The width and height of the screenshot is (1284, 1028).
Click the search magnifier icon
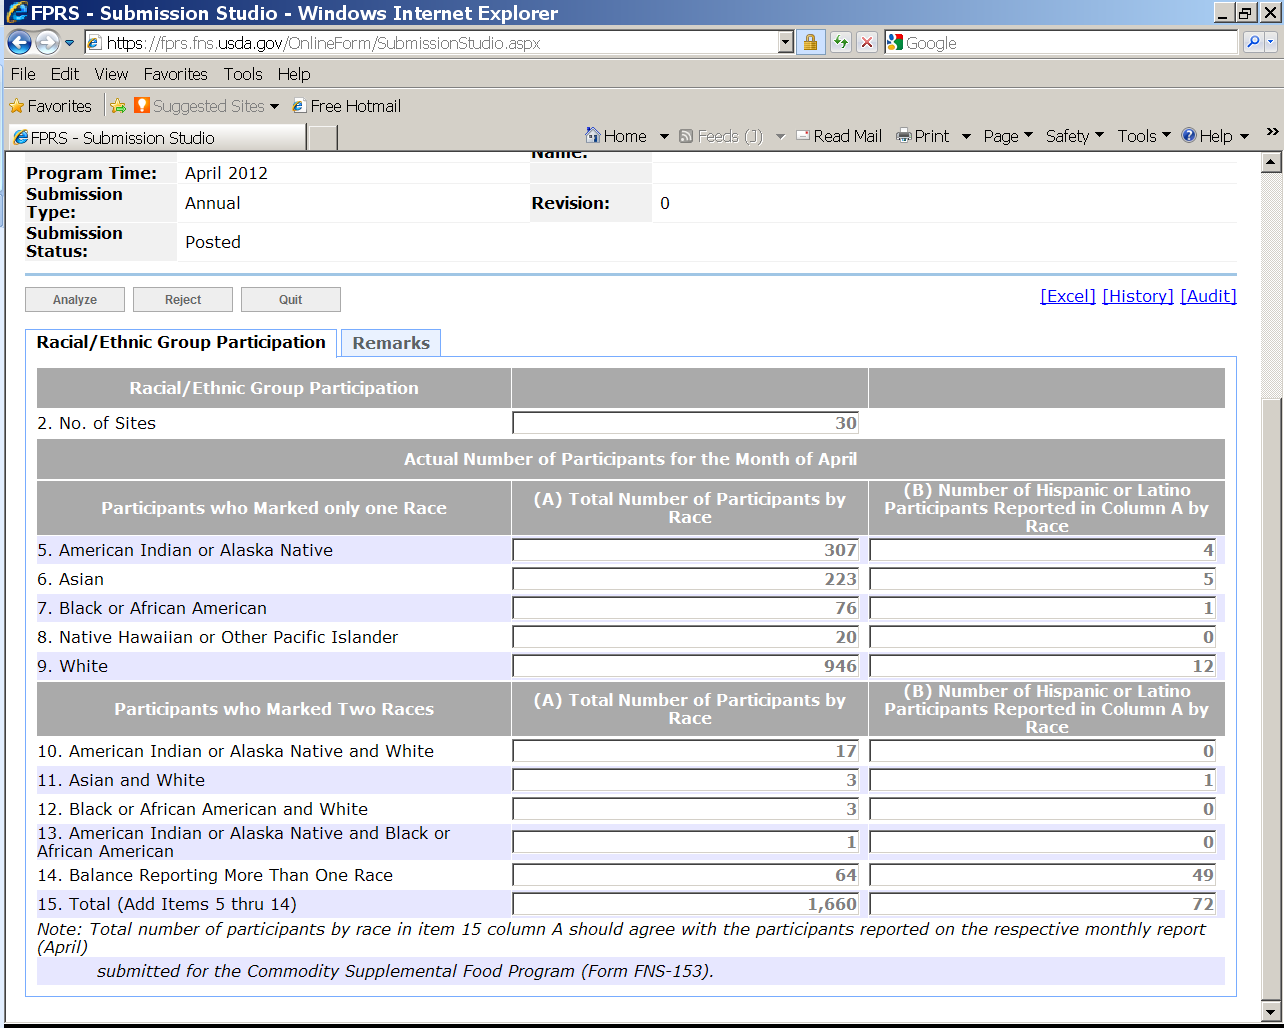pos(1252,43)
